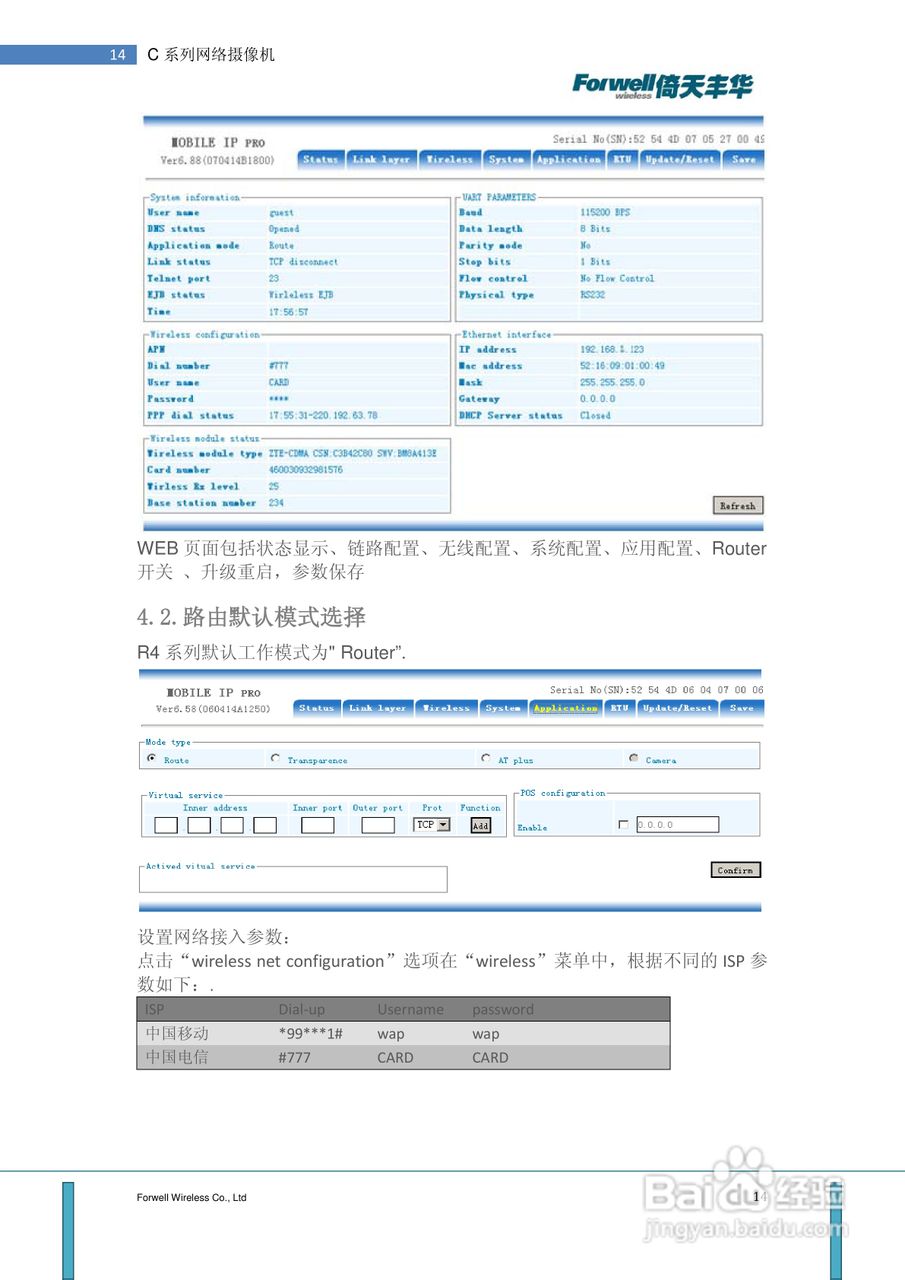Open the Link layer tab

(x=378, y=708)
